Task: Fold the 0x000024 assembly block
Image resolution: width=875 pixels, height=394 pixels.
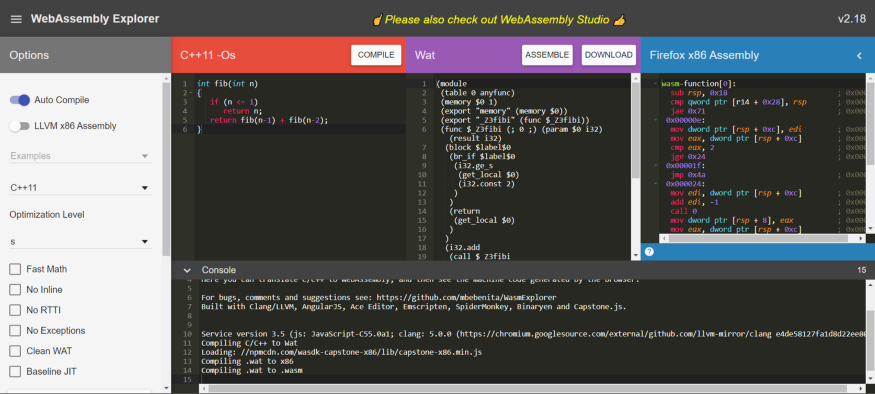Action: (657, 184)
